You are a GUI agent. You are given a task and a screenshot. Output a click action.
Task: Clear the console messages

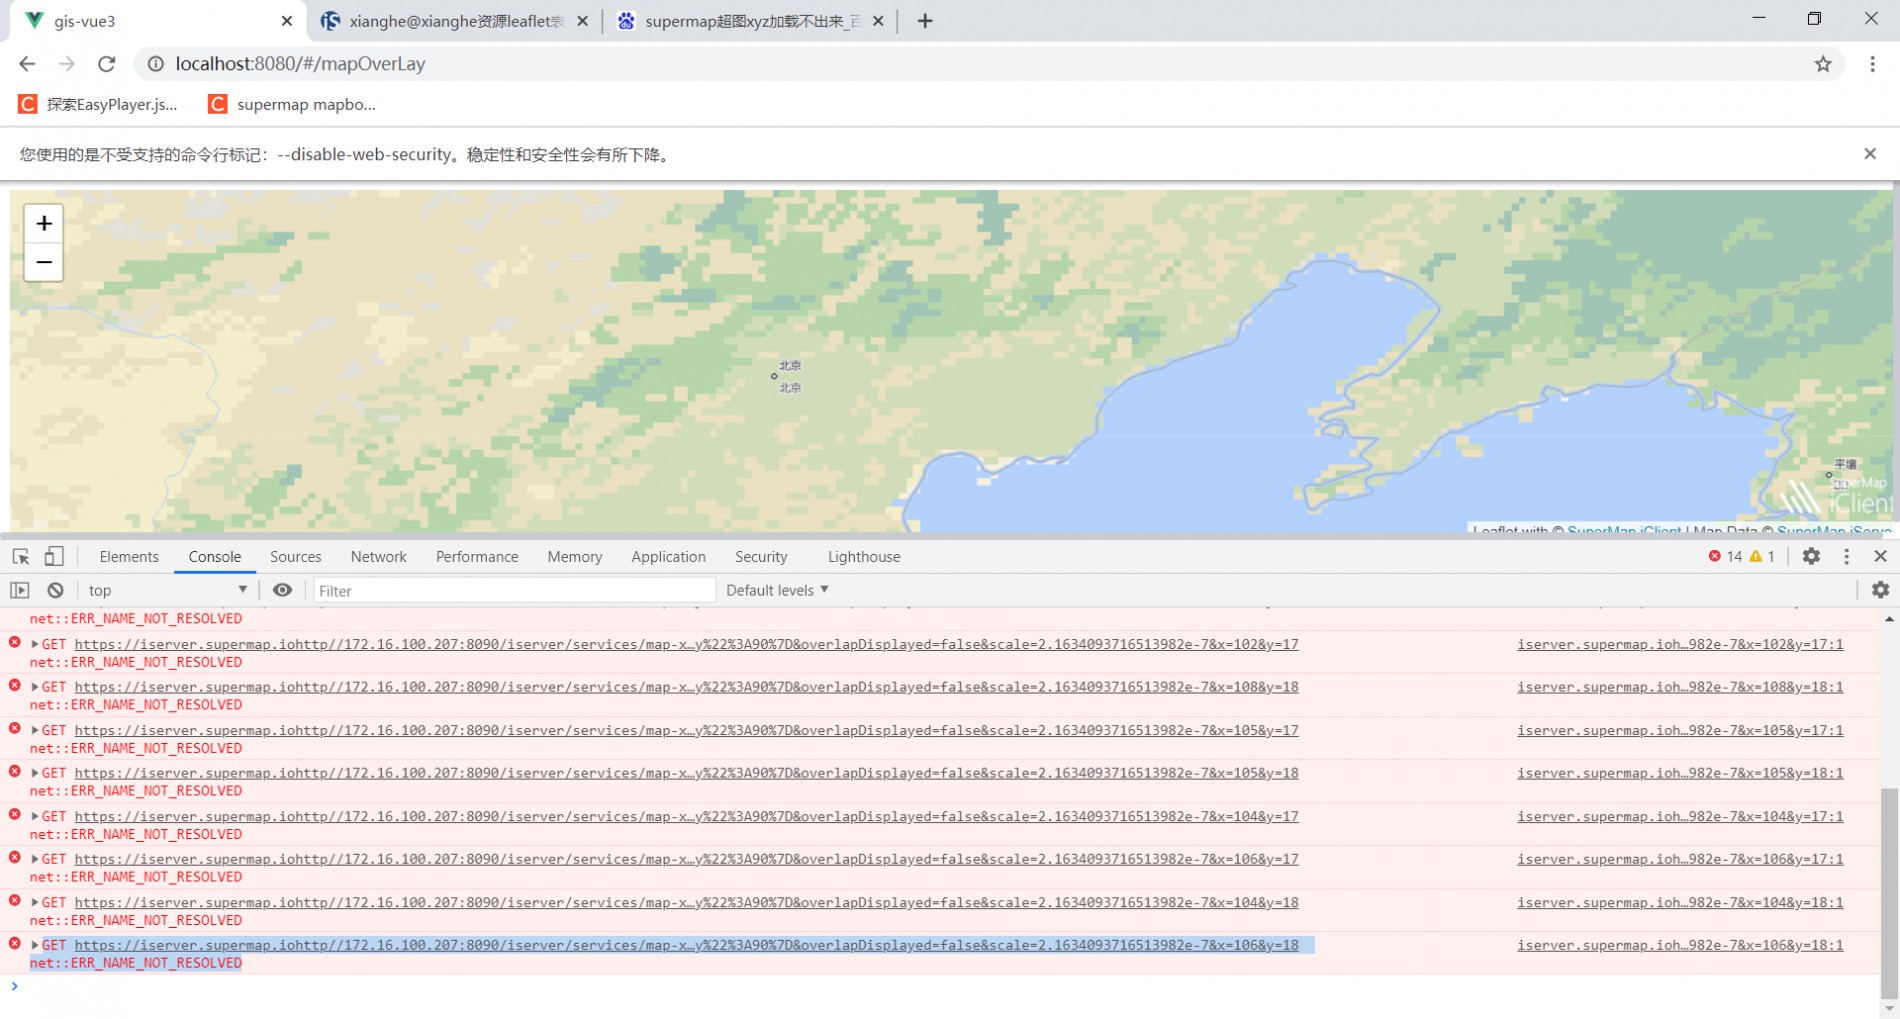point(56,591)
